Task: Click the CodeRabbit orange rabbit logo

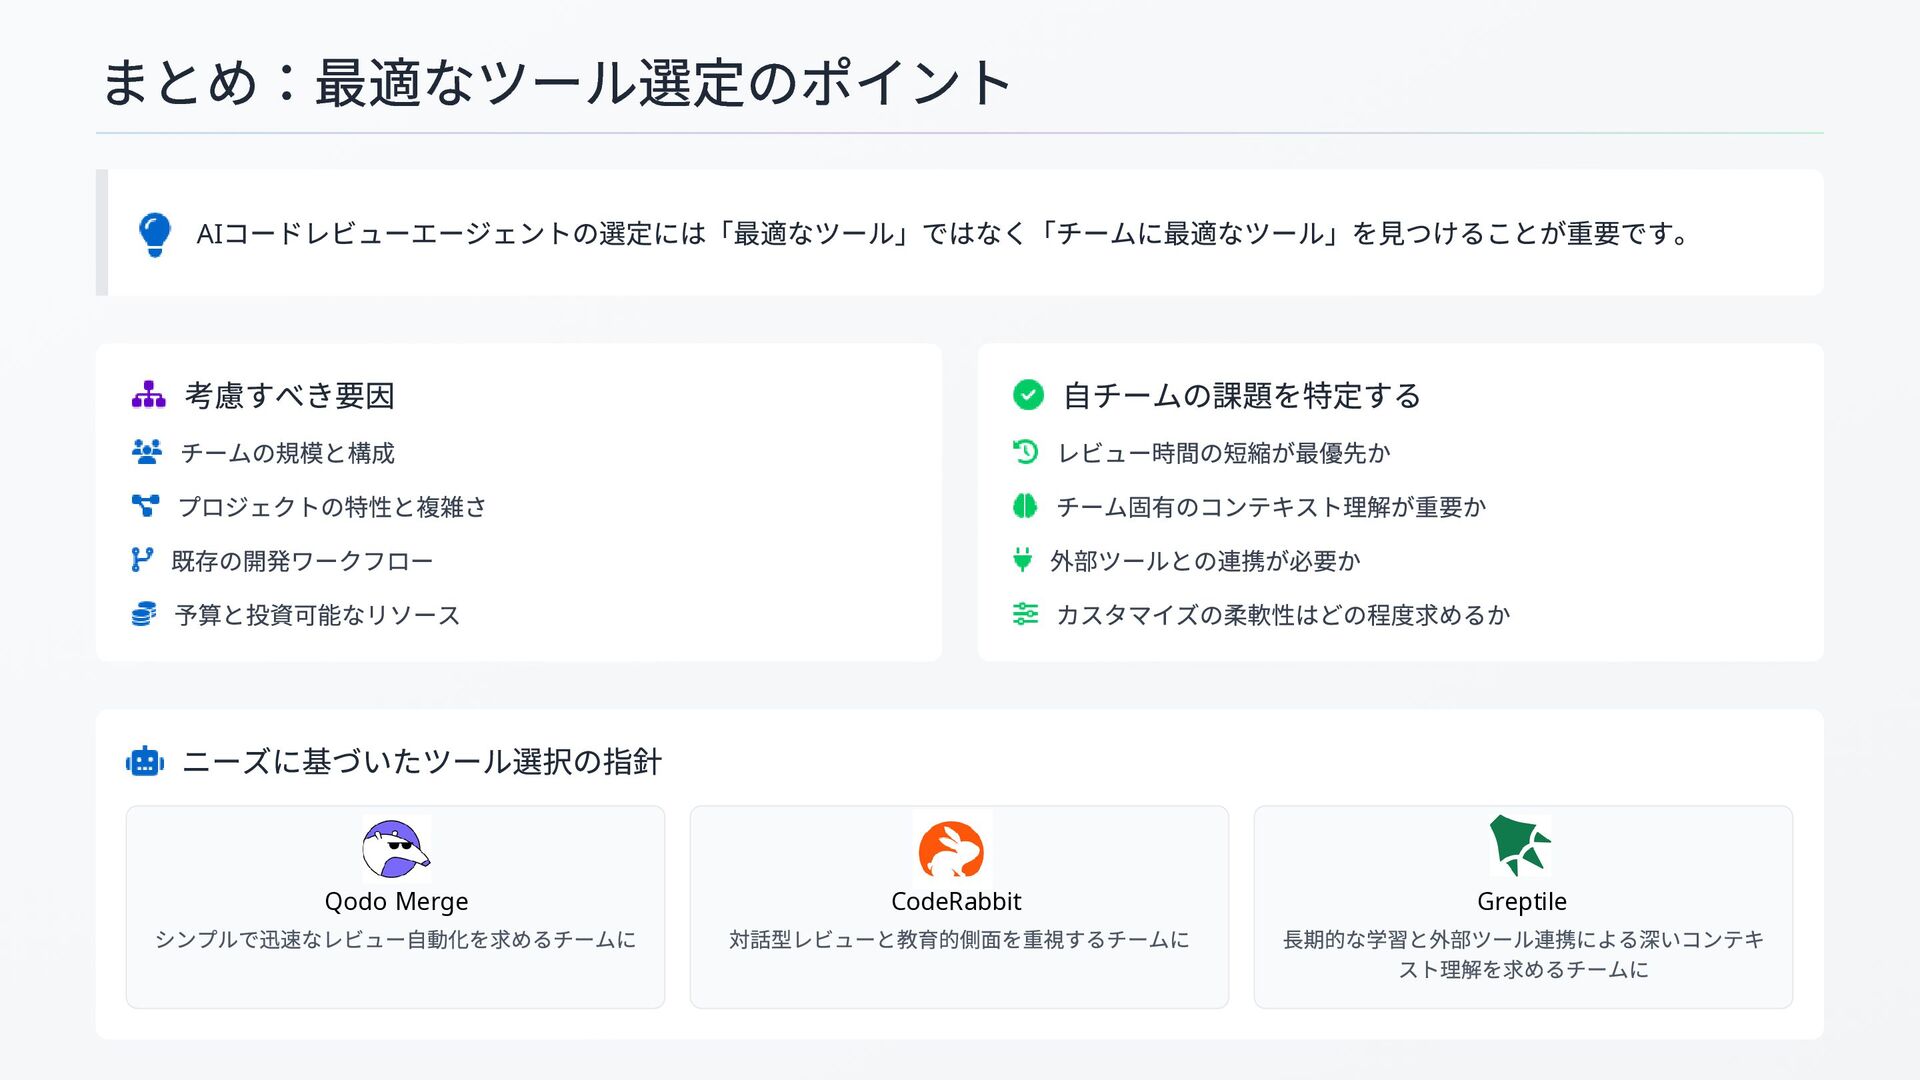Action: pos(951,850)
